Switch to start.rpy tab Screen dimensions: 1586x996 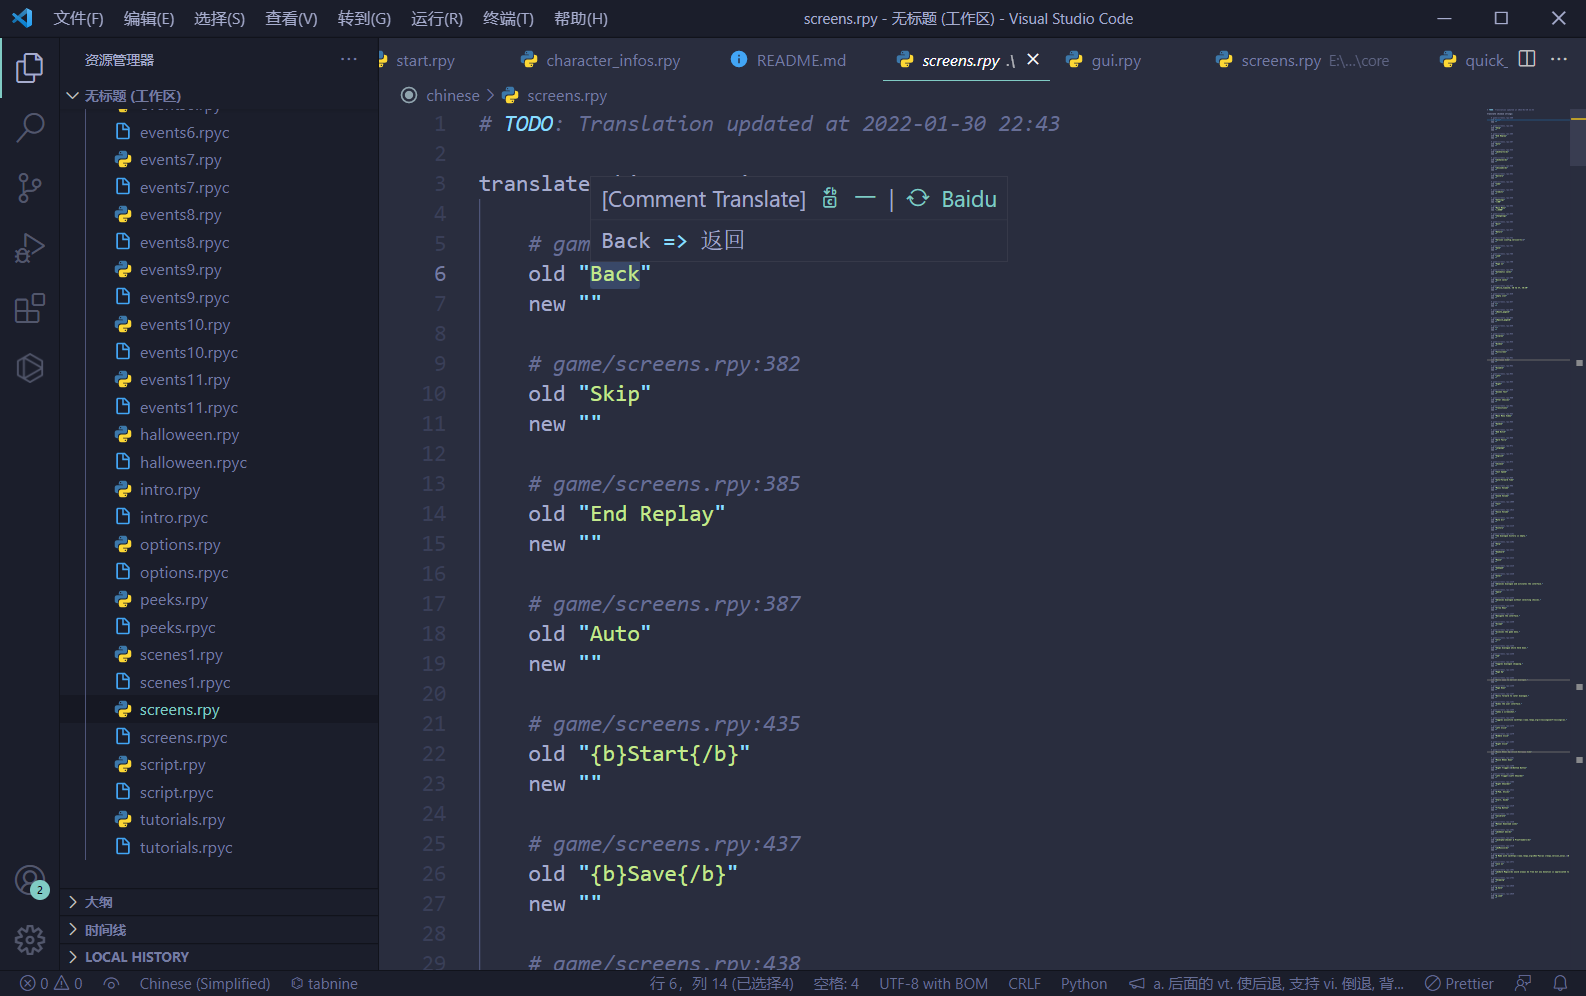pyautogui.click(x=425, y=61)
